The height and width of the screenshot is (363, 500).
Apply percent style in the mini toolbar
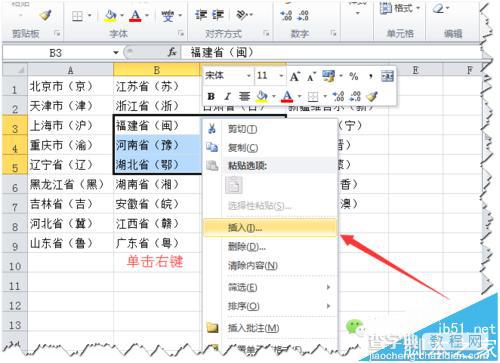tap(354, 76)
